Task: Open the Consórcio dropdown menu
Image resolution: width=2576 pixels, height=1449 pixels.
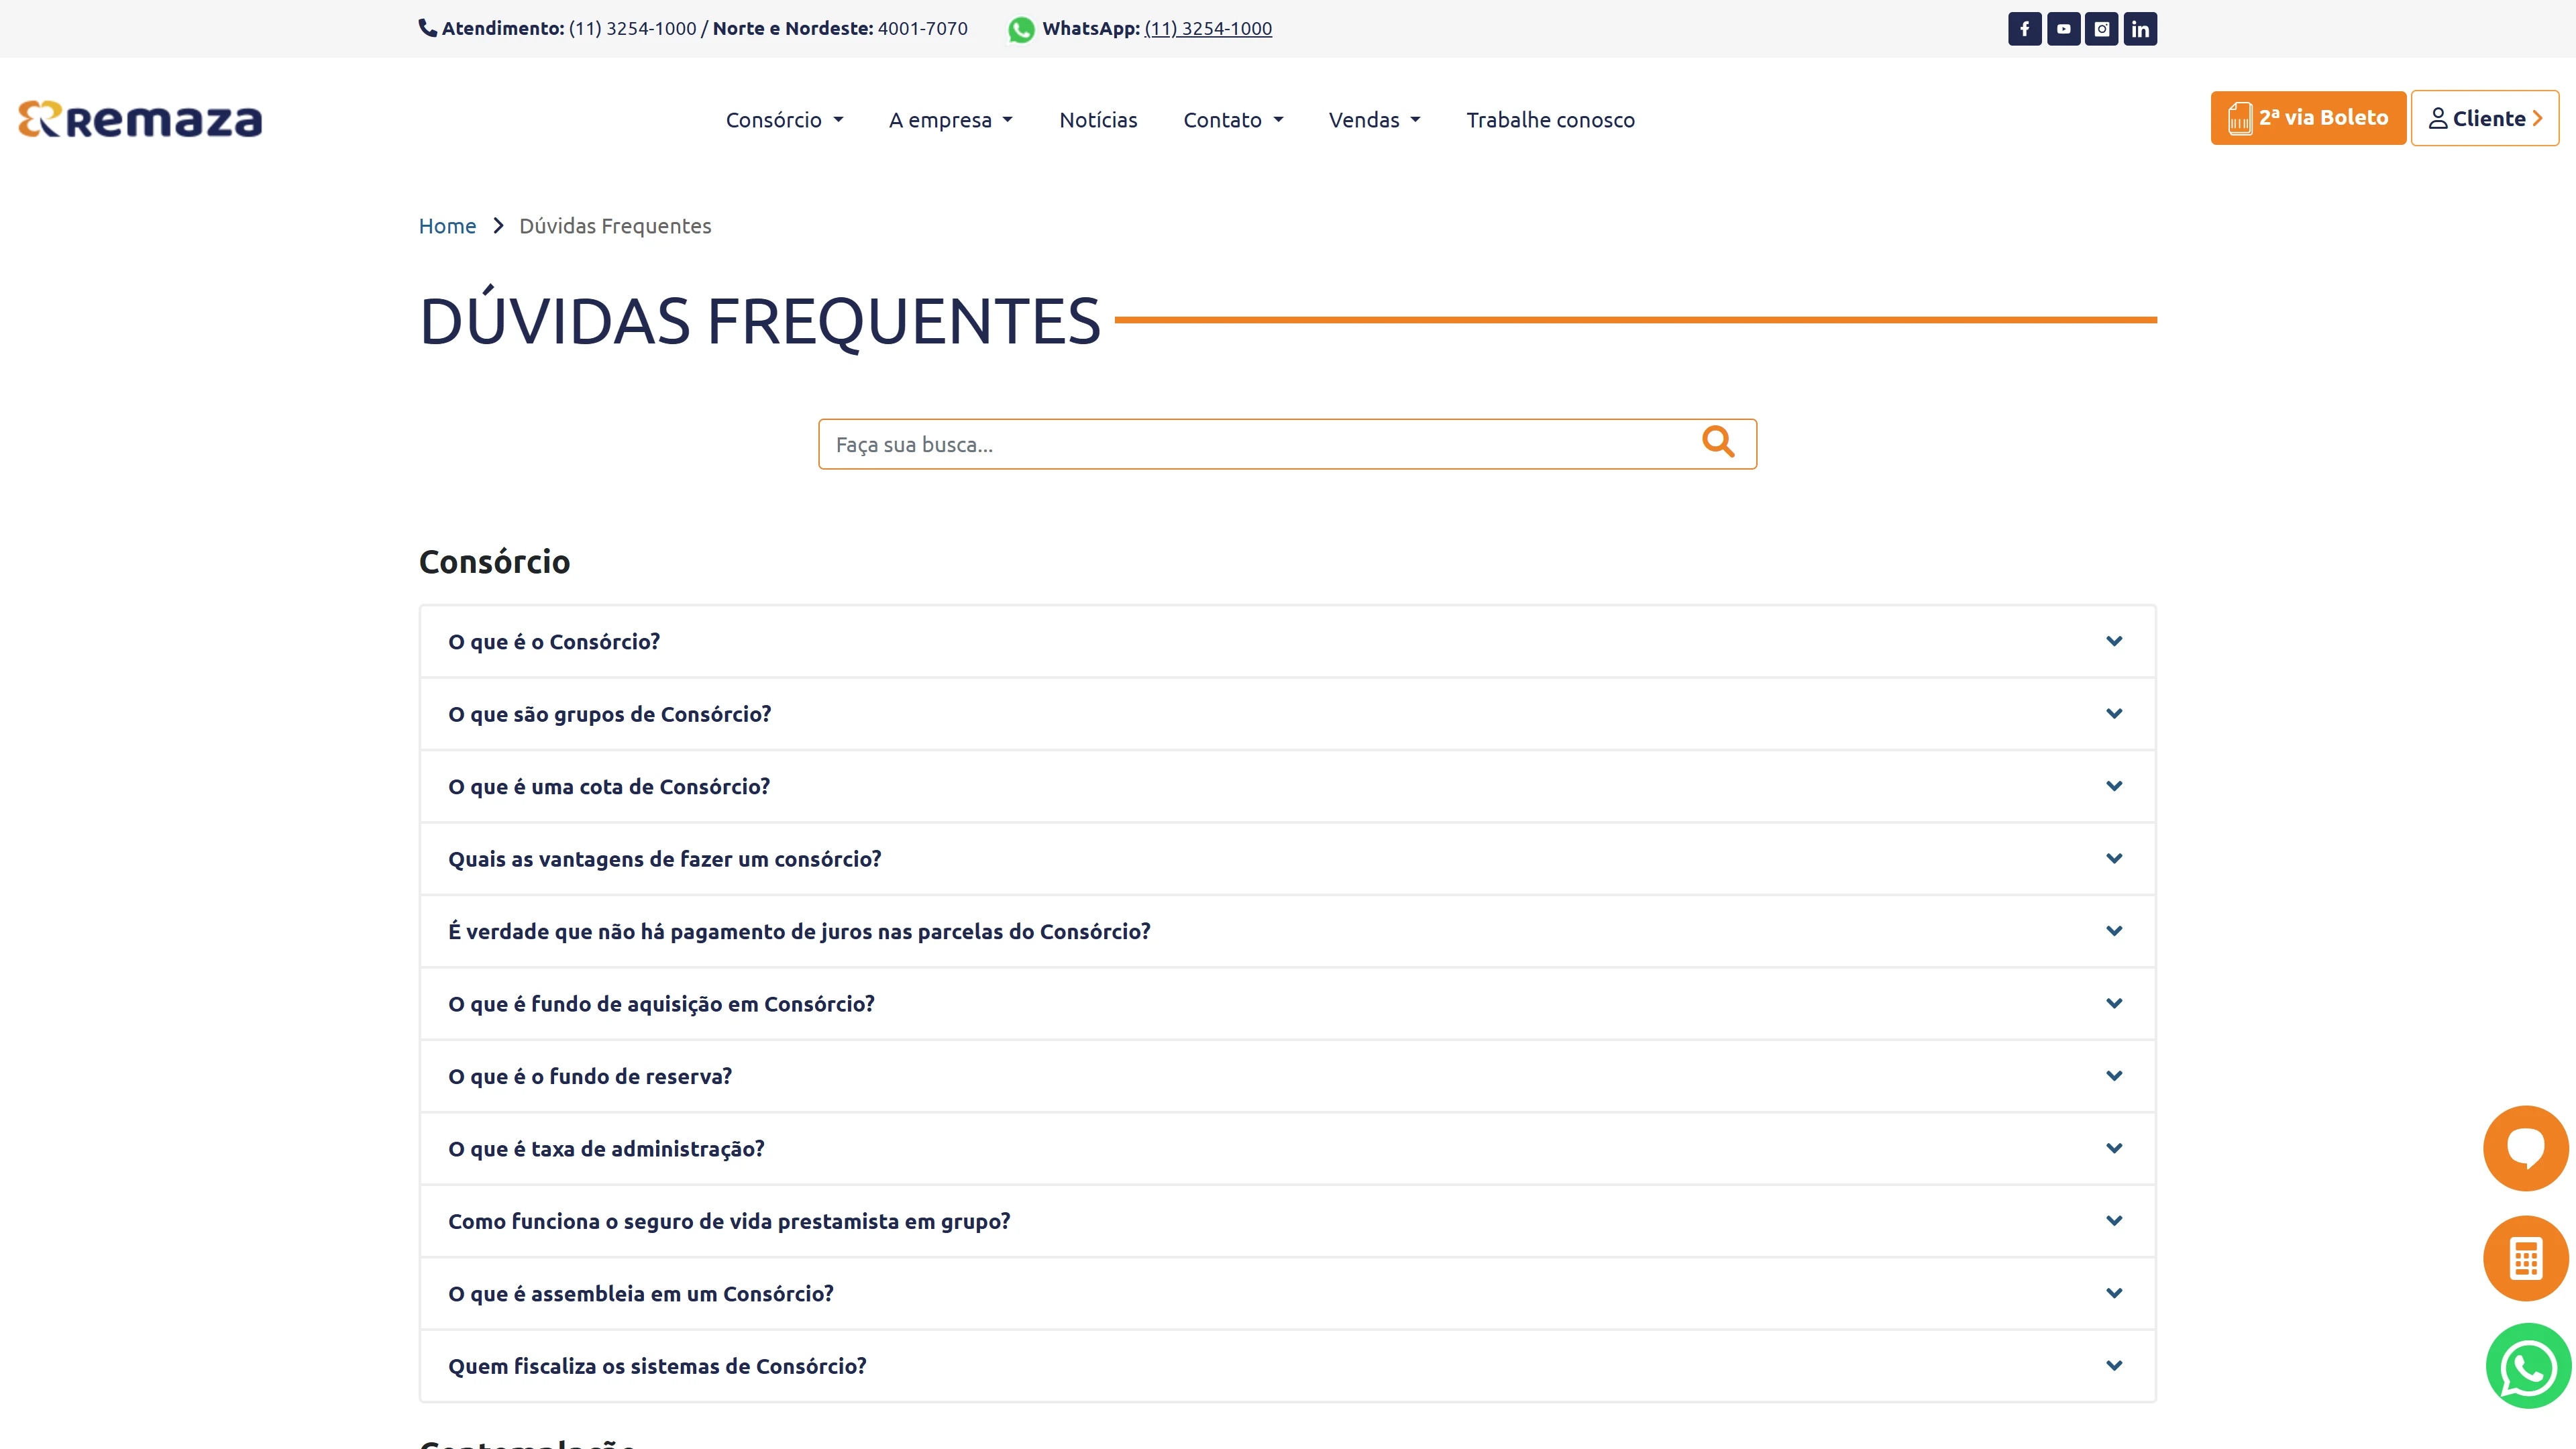Action: pos(785,120)
